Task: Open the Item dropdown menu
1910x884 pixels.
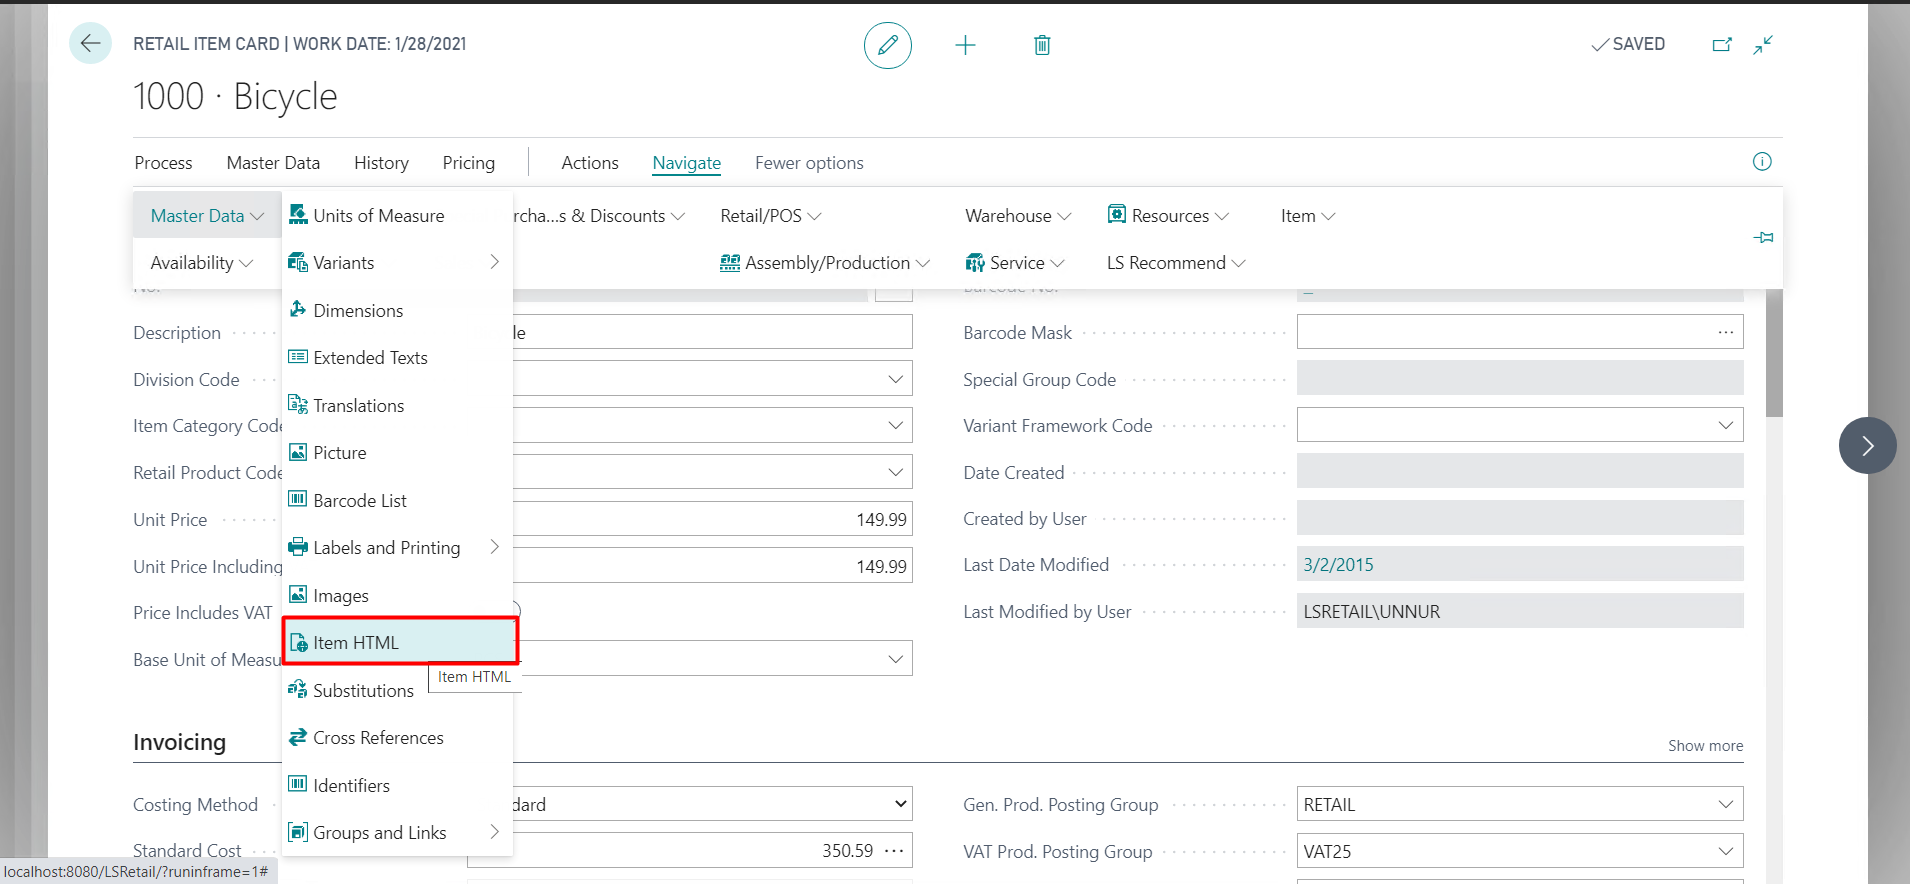Action: 1308,216
